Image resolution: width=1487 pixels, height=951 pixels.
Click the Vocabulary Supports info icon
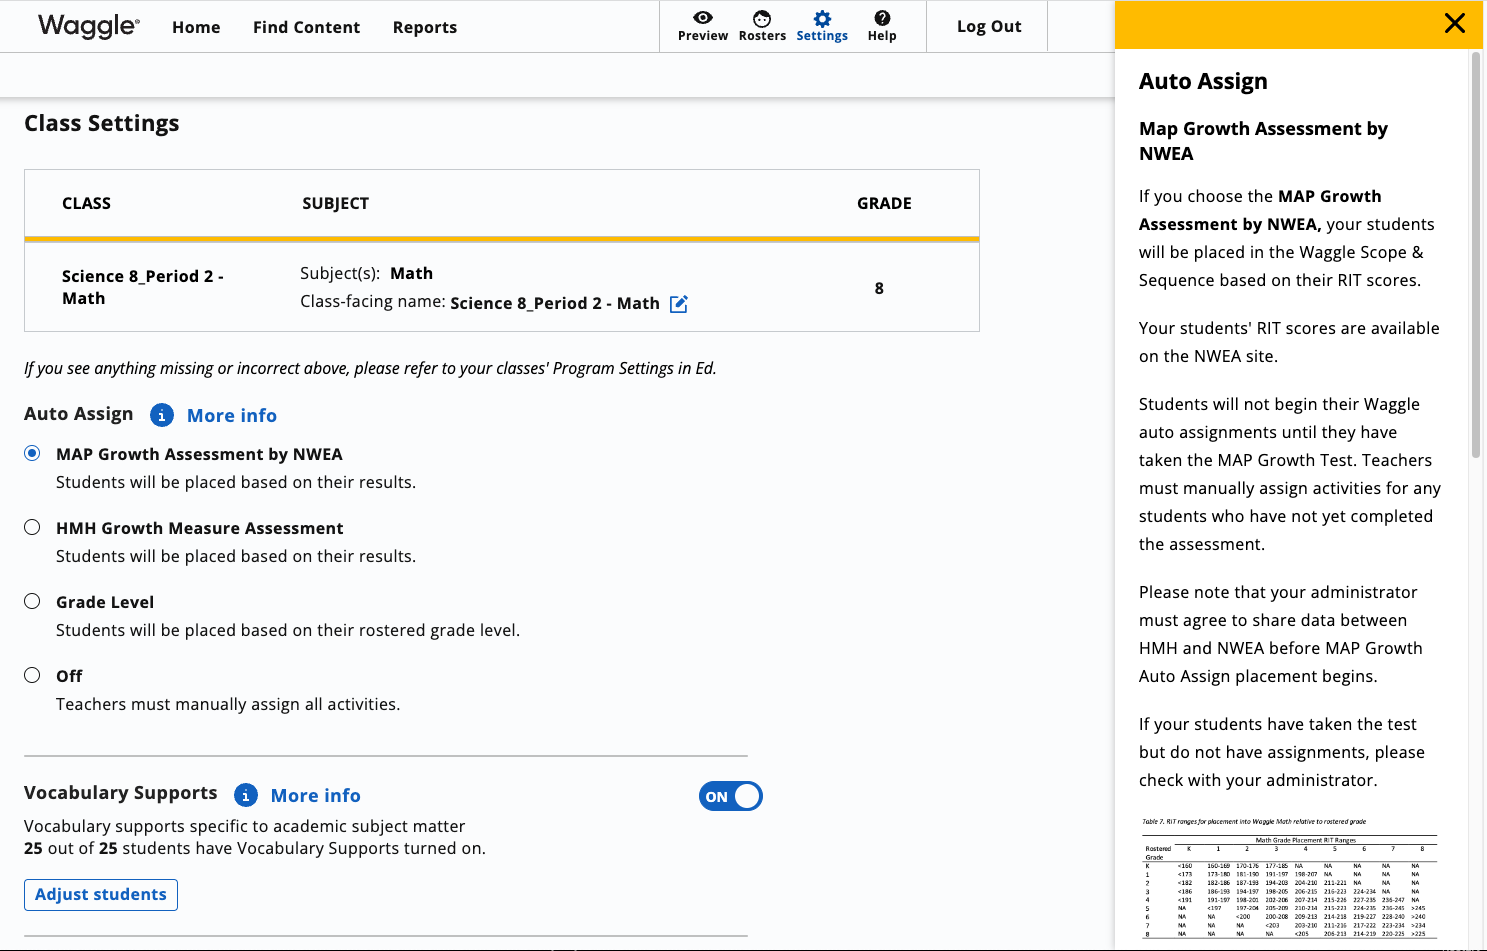[x=246, y=795]
